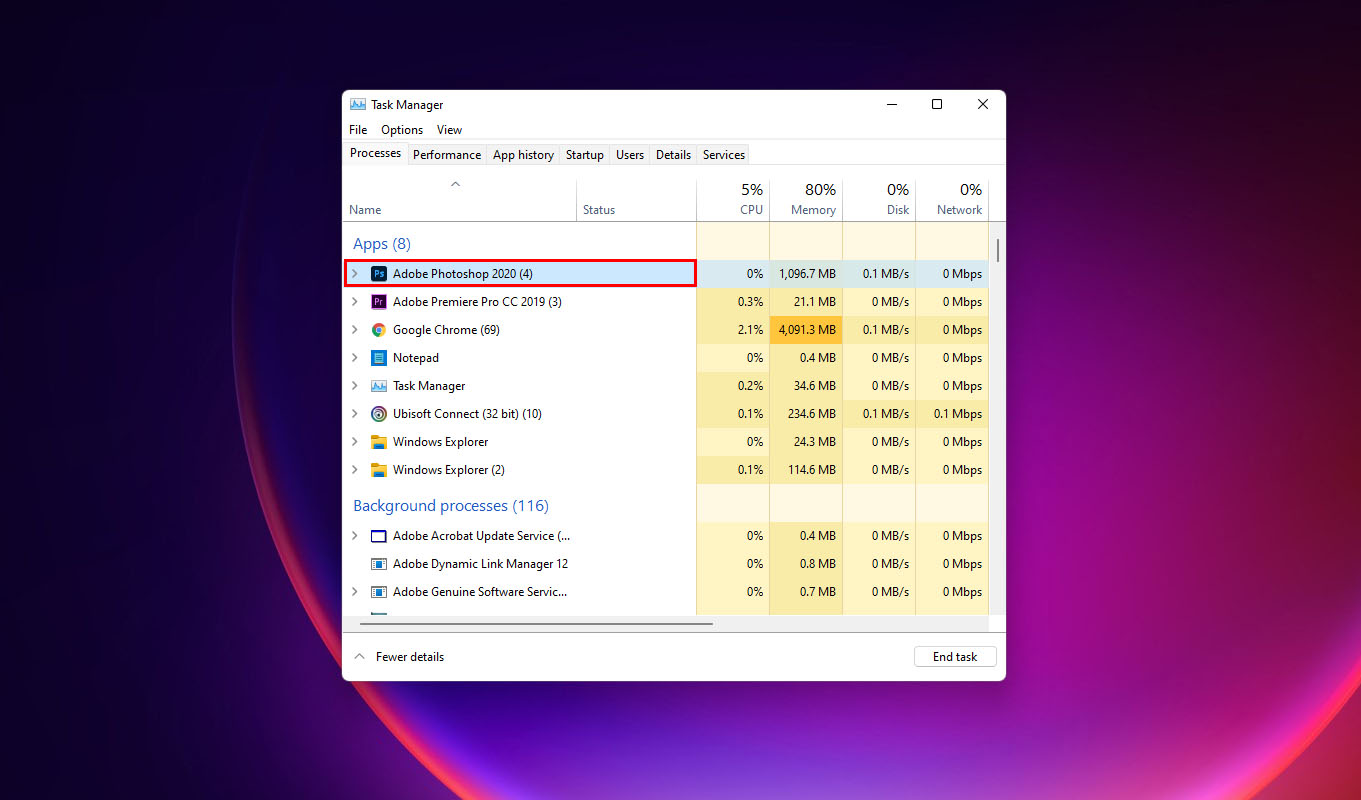Switch to the Users tab
Viewport: 1361px width, 800px height.
click(630, 154)
